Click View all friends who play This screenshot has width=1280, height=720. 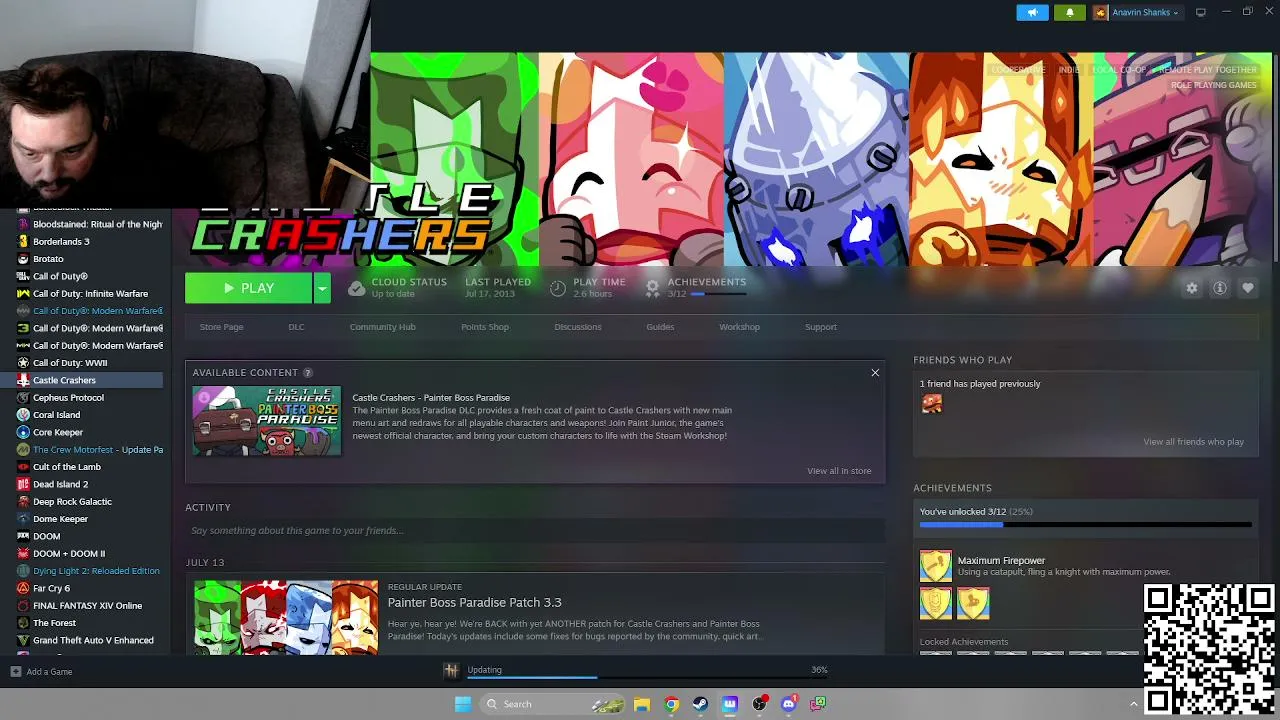[x=1194, y=442]
